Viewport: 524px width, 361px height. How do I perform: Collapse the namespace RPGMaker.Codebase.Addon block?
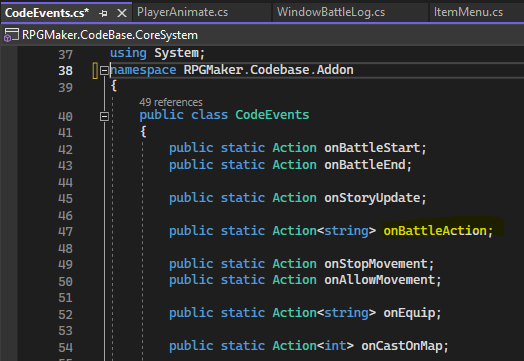click(104, 71)
